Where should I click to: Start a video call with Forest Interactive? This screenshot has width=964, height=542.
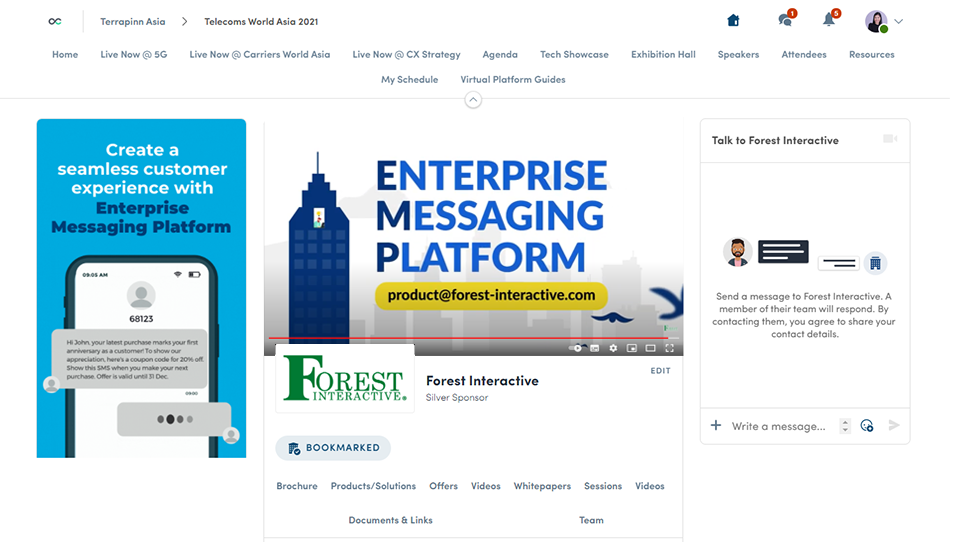point(890,139)
